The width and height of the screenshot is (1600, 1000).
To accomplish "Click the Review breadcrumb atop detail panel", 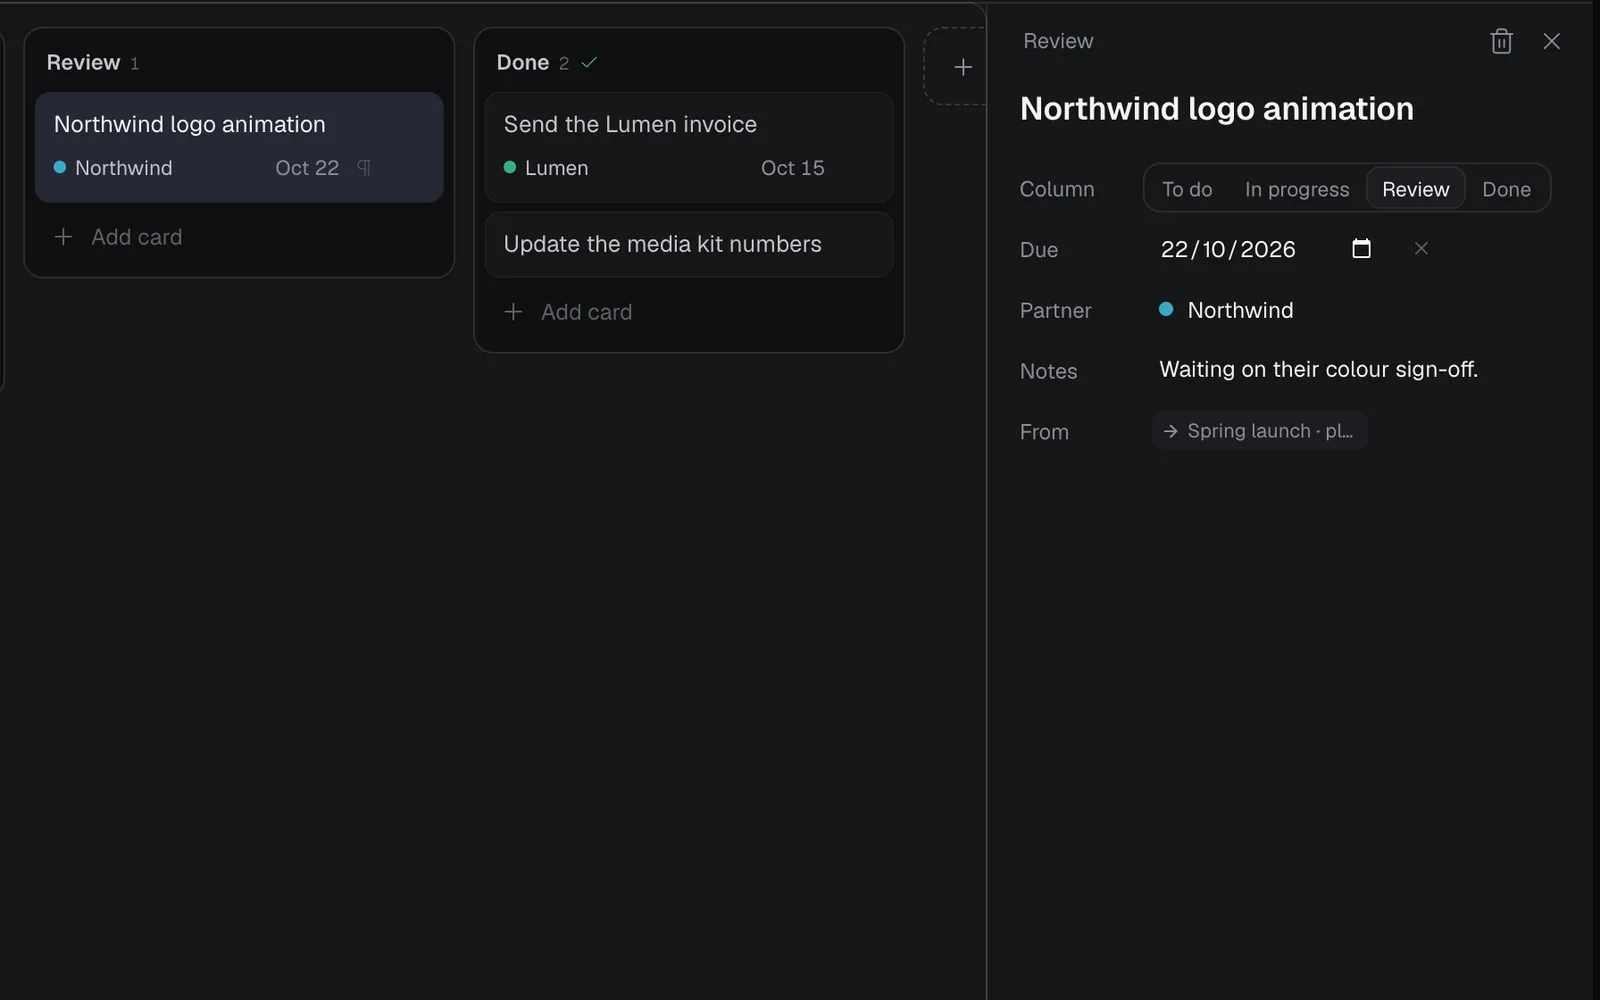I will coord(1058,41).
